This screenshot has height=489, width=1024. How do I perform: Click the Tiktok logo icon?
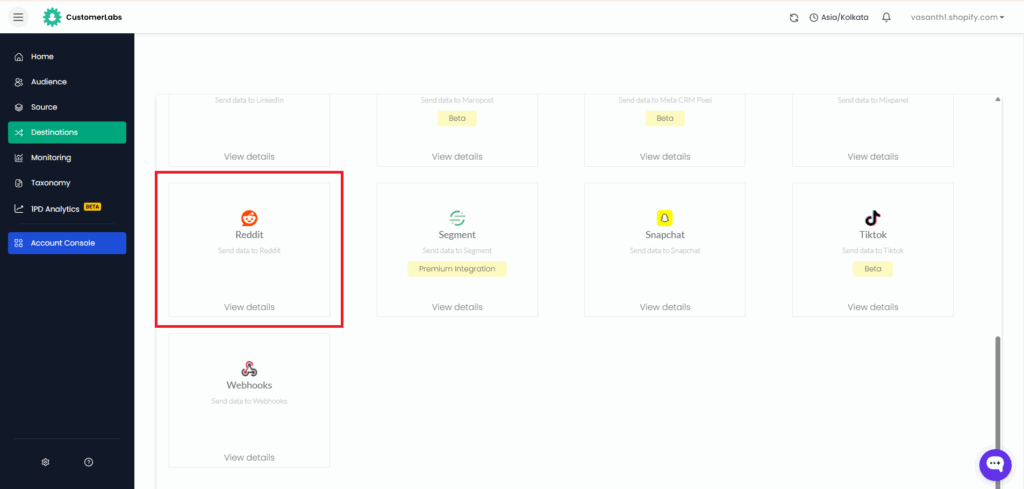point(872,218)
